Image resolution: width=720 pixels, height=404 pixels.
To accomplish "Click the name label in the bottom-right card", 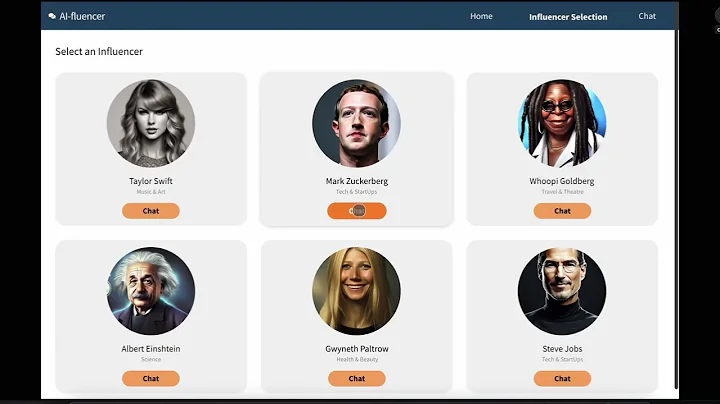I will click(x=562, y=348).
